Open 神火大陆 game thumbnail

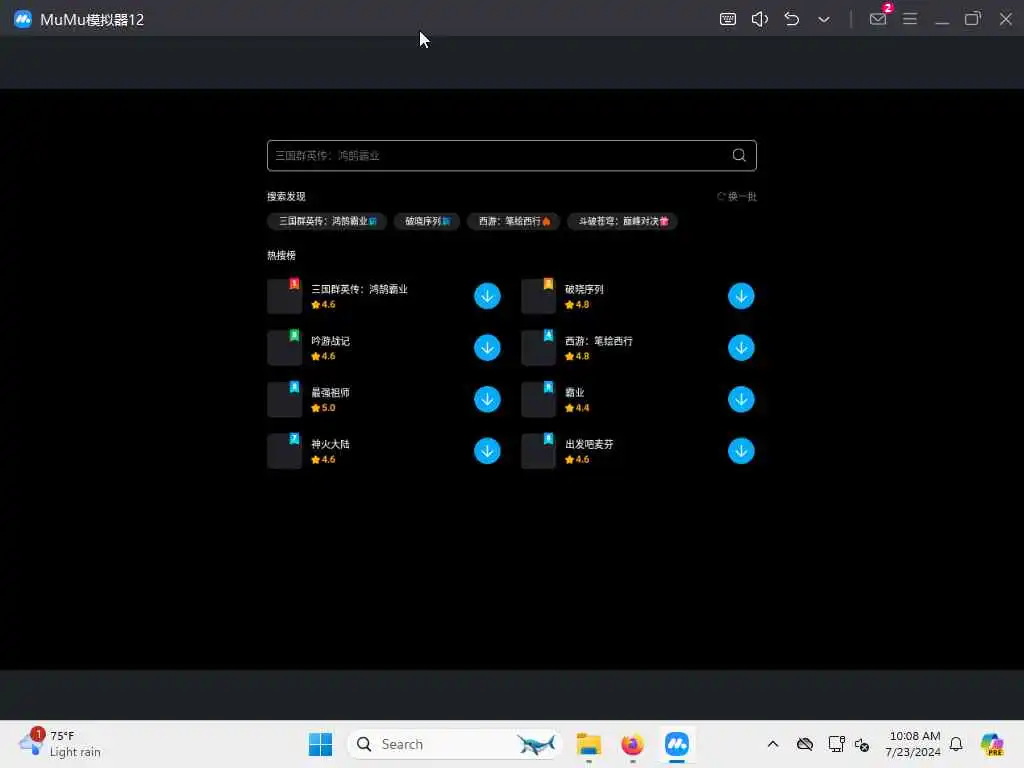[285, 451]
